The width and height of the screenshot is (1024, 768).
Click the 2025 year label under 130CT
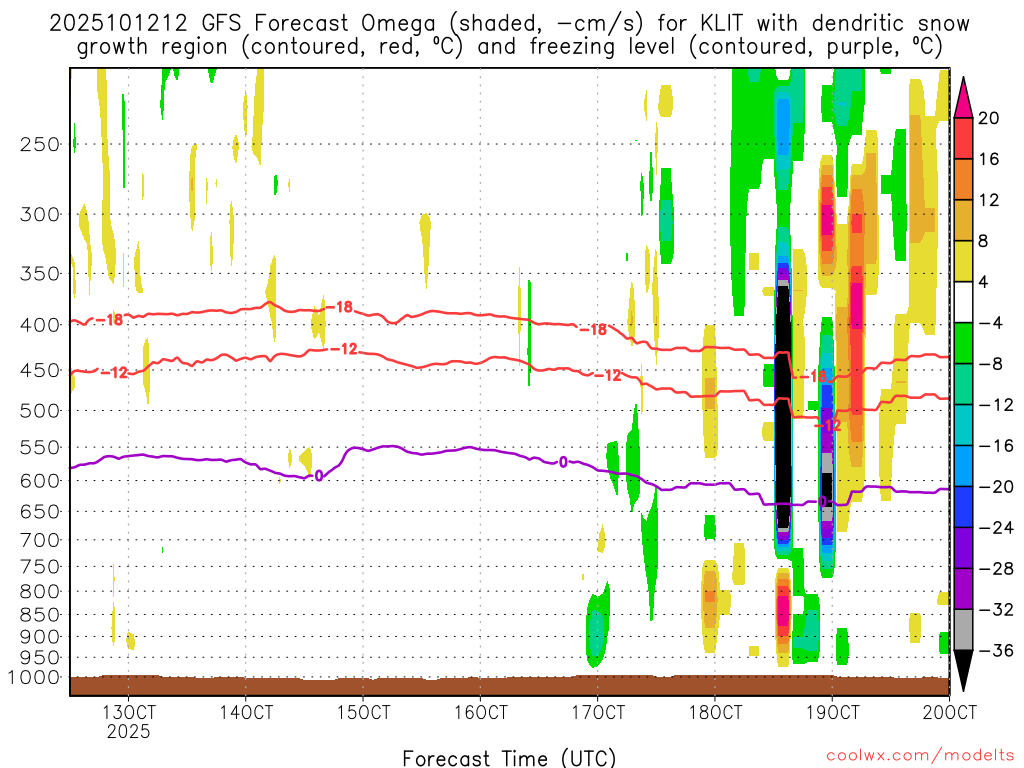[x=128, y=731]
